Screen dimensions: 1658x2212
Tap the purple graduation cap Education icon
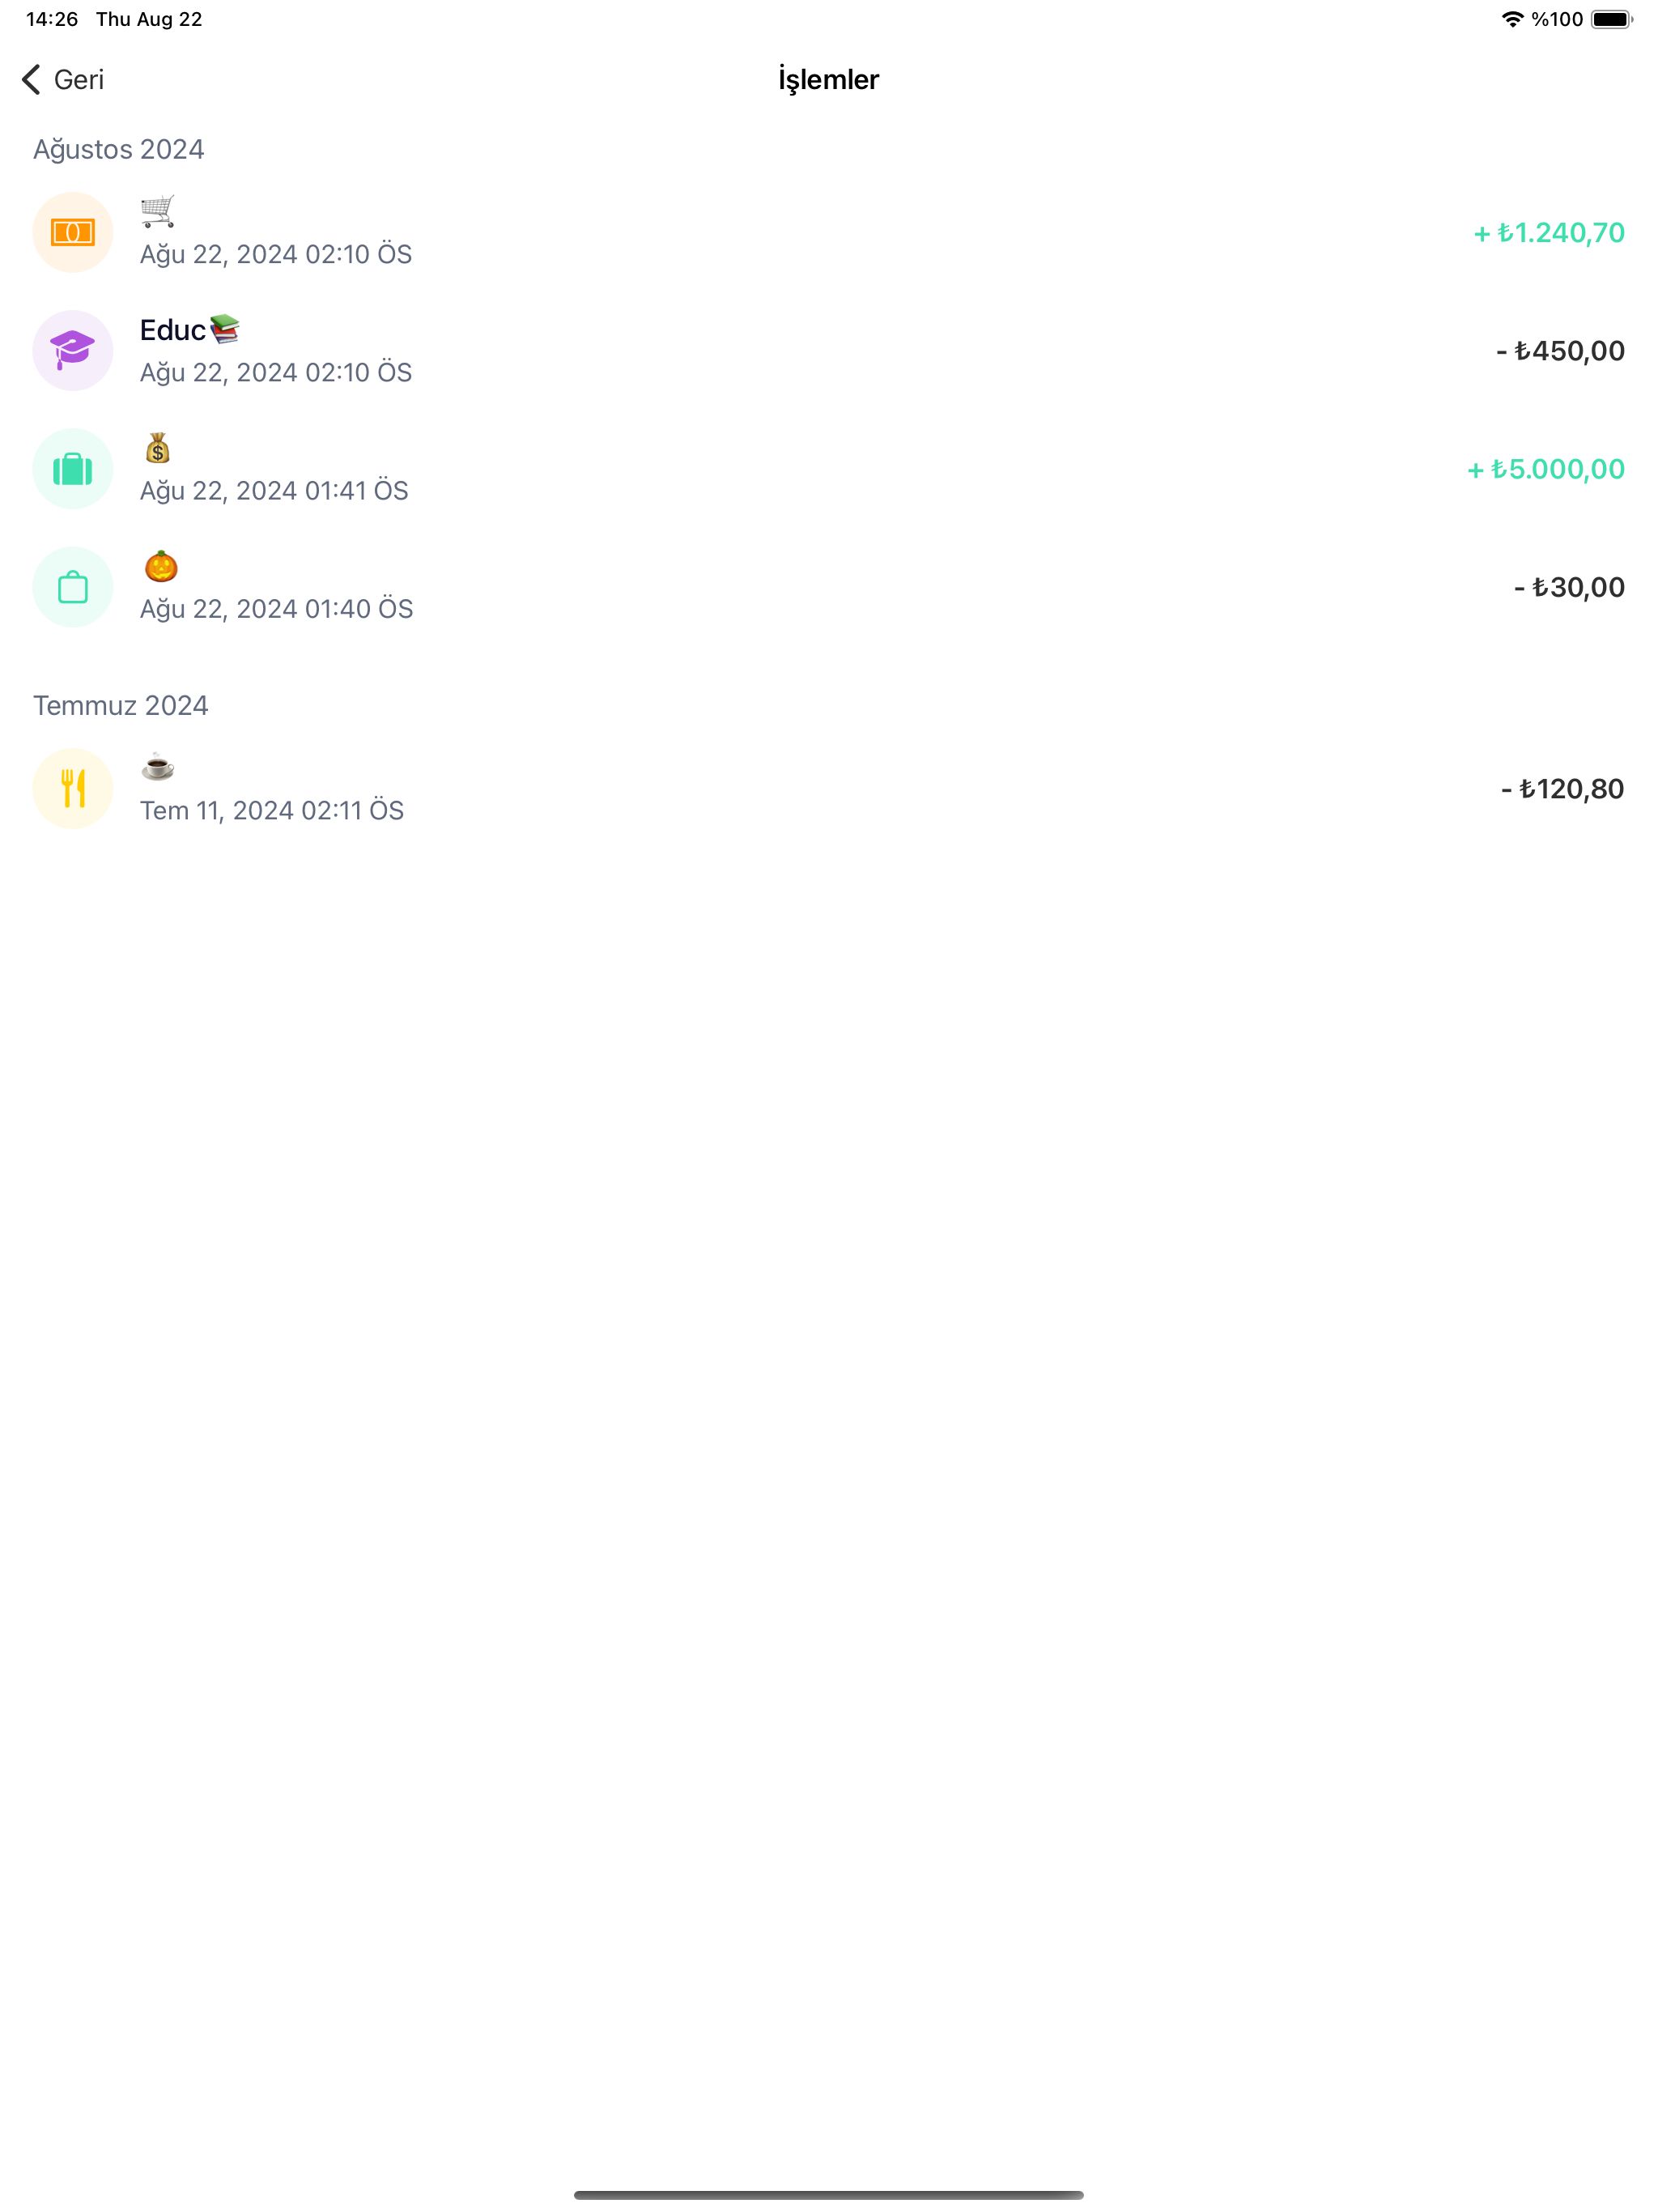(x=73, y=350)
